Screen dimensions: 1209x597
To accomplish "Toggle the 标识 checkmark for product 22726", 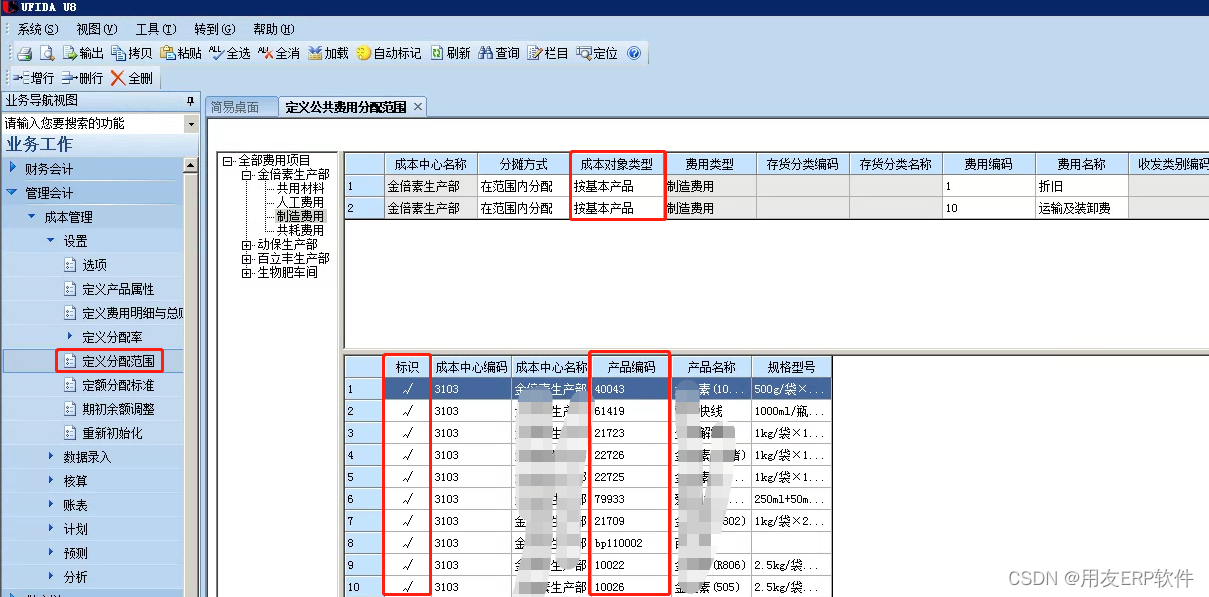I will 408,455.
